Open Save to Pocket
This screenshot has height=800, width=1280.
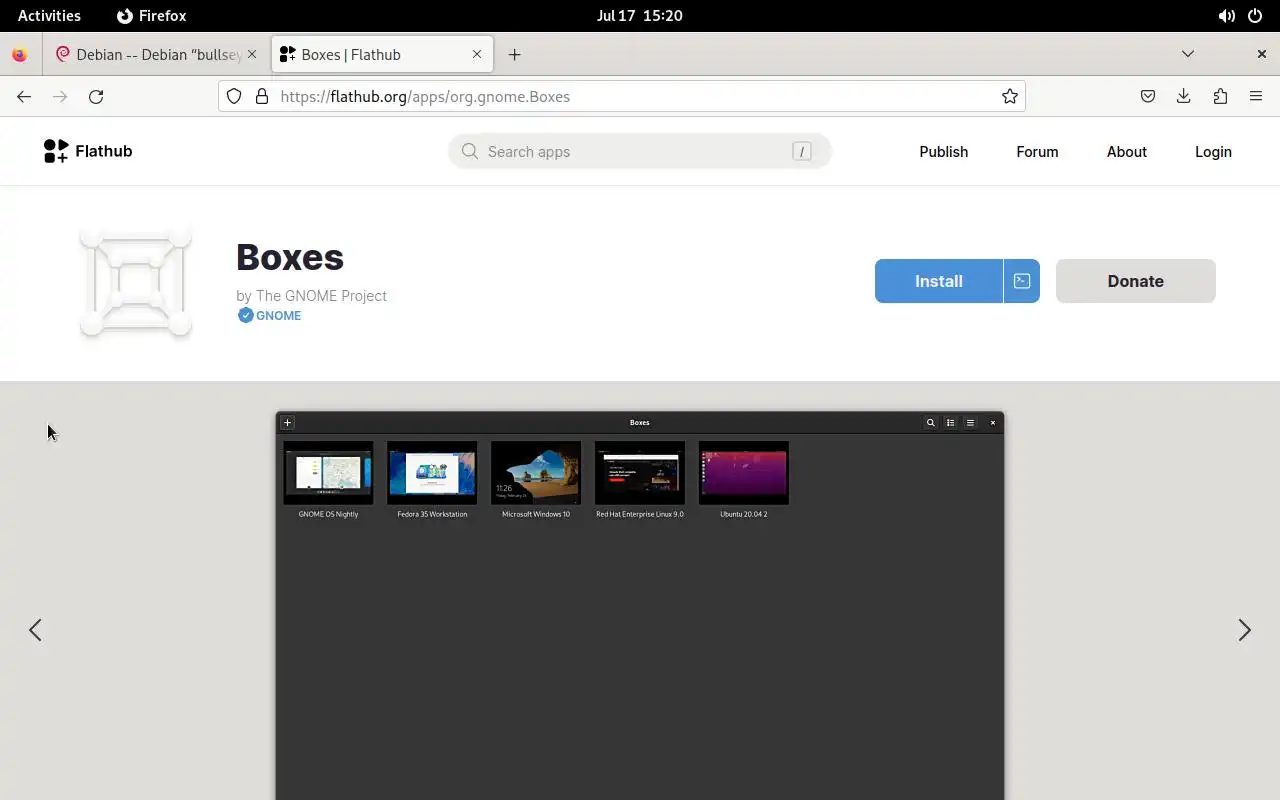click(x=1148, y=96)
